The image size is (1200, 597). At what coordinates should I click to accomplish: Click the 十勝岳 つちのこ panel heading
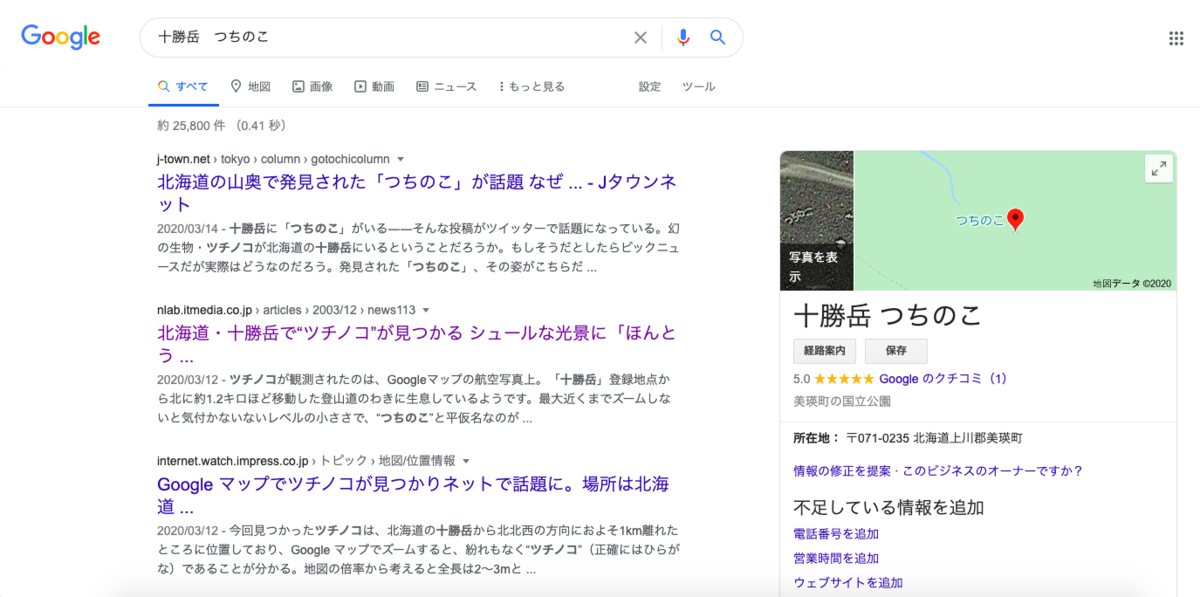(887, 316)
